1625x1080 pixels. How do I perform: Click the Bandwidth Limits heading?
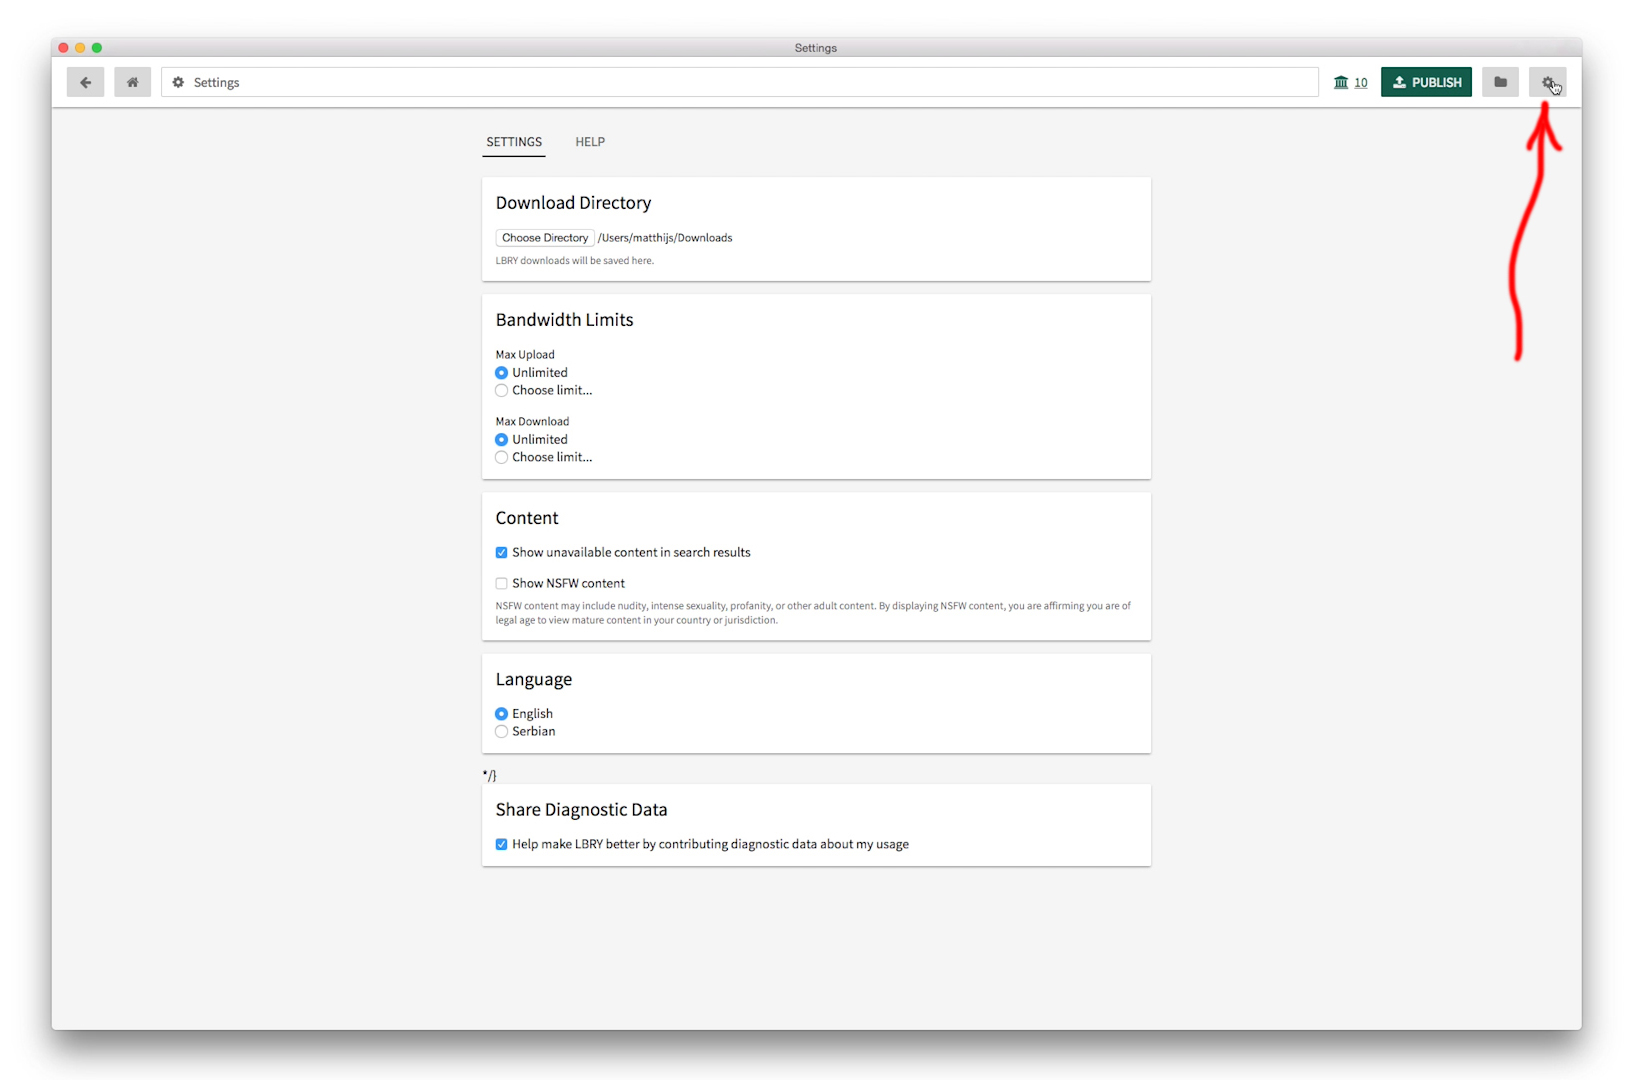[564, 320]
